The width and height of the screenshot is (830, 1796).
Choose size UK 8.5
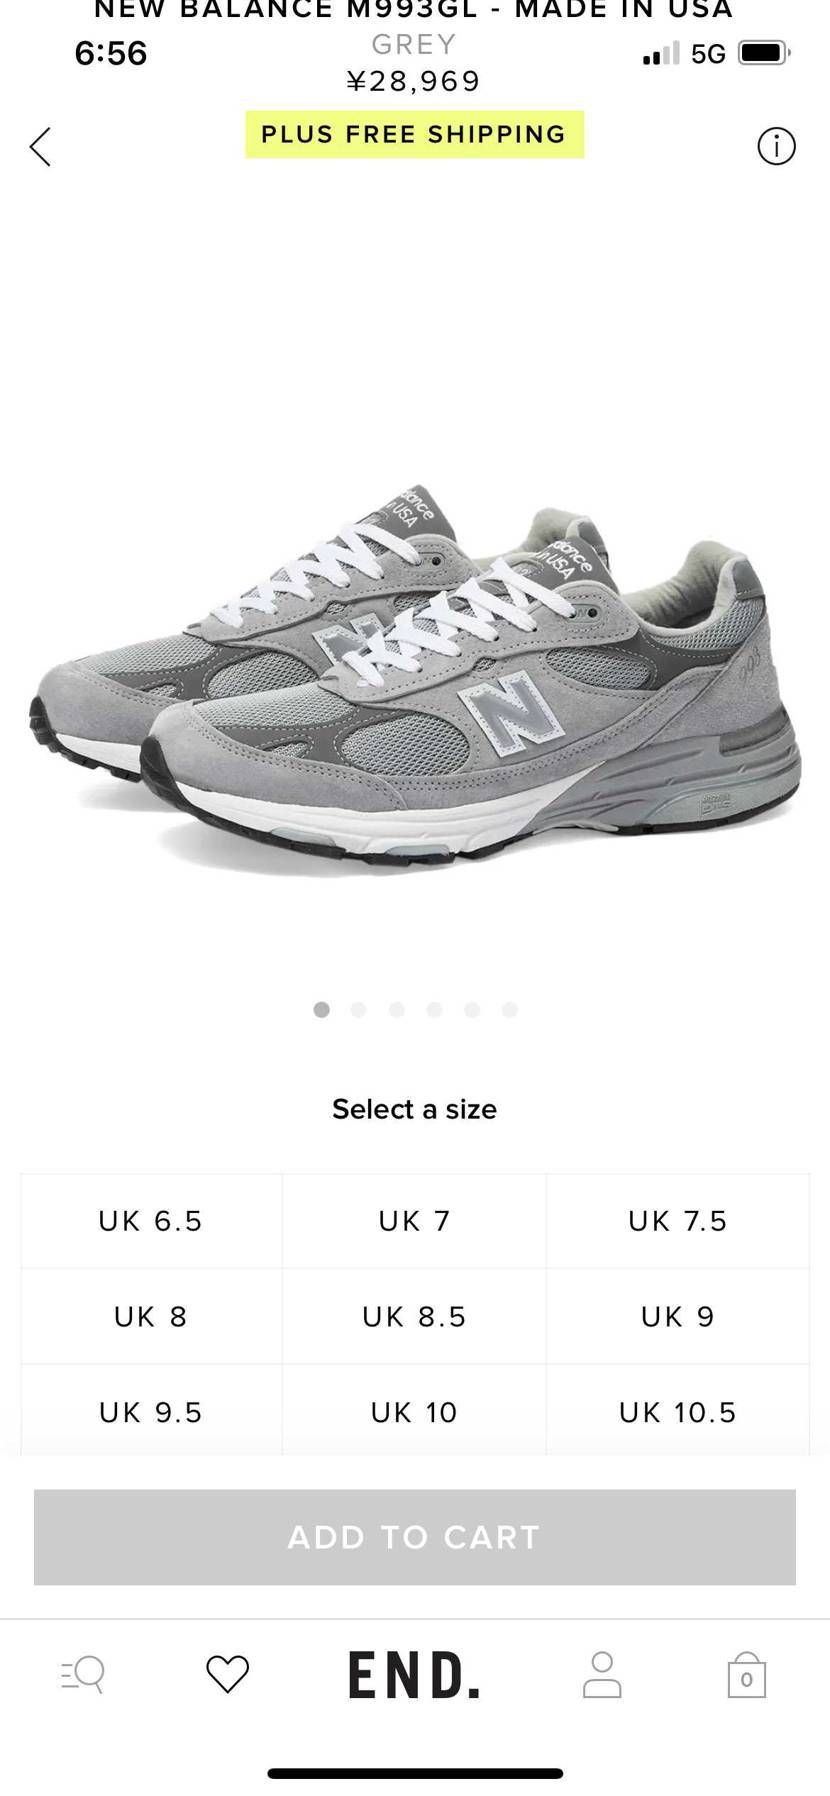point(414,1317)
